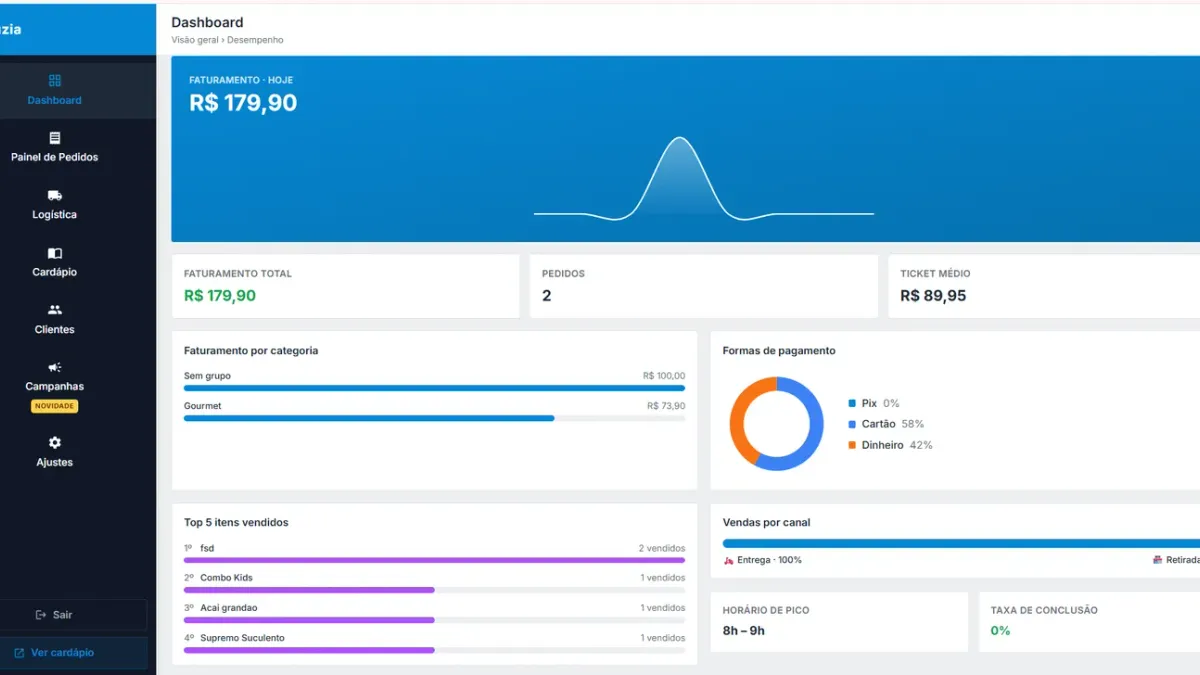Click the green R$ 179,90 total revenue
The image size is (1200, 675).
[x=220, y=296]
